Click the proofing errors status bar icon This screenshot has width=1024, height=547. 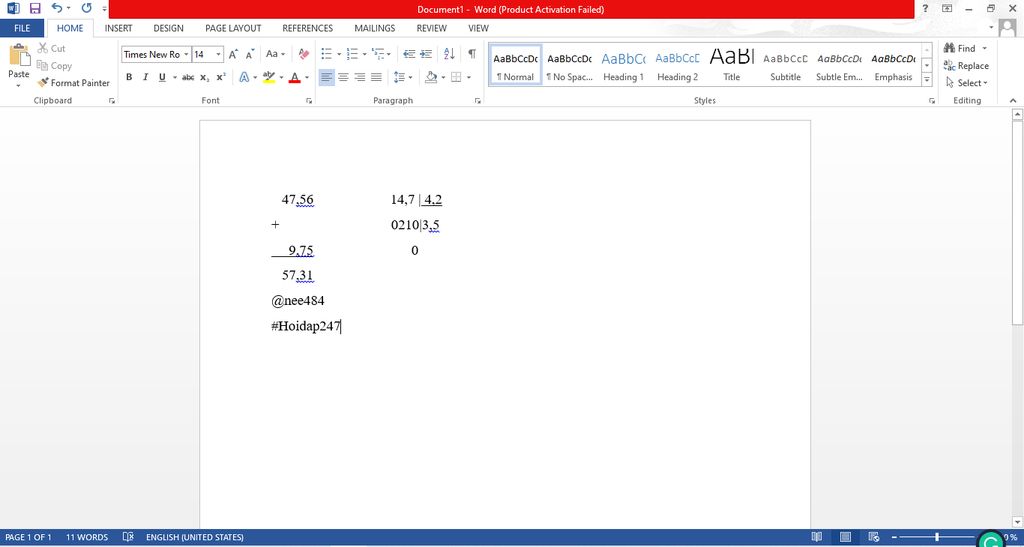tap(128, 537)
